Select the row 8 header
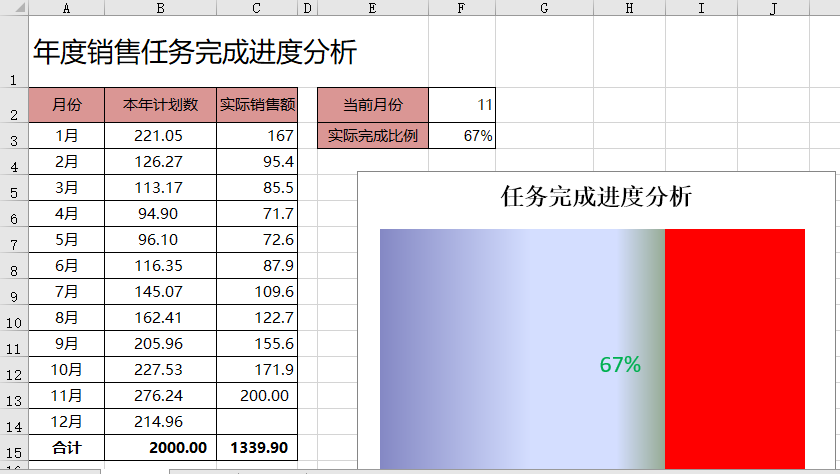Screen dimensions: 840x474 coord(13,271)
